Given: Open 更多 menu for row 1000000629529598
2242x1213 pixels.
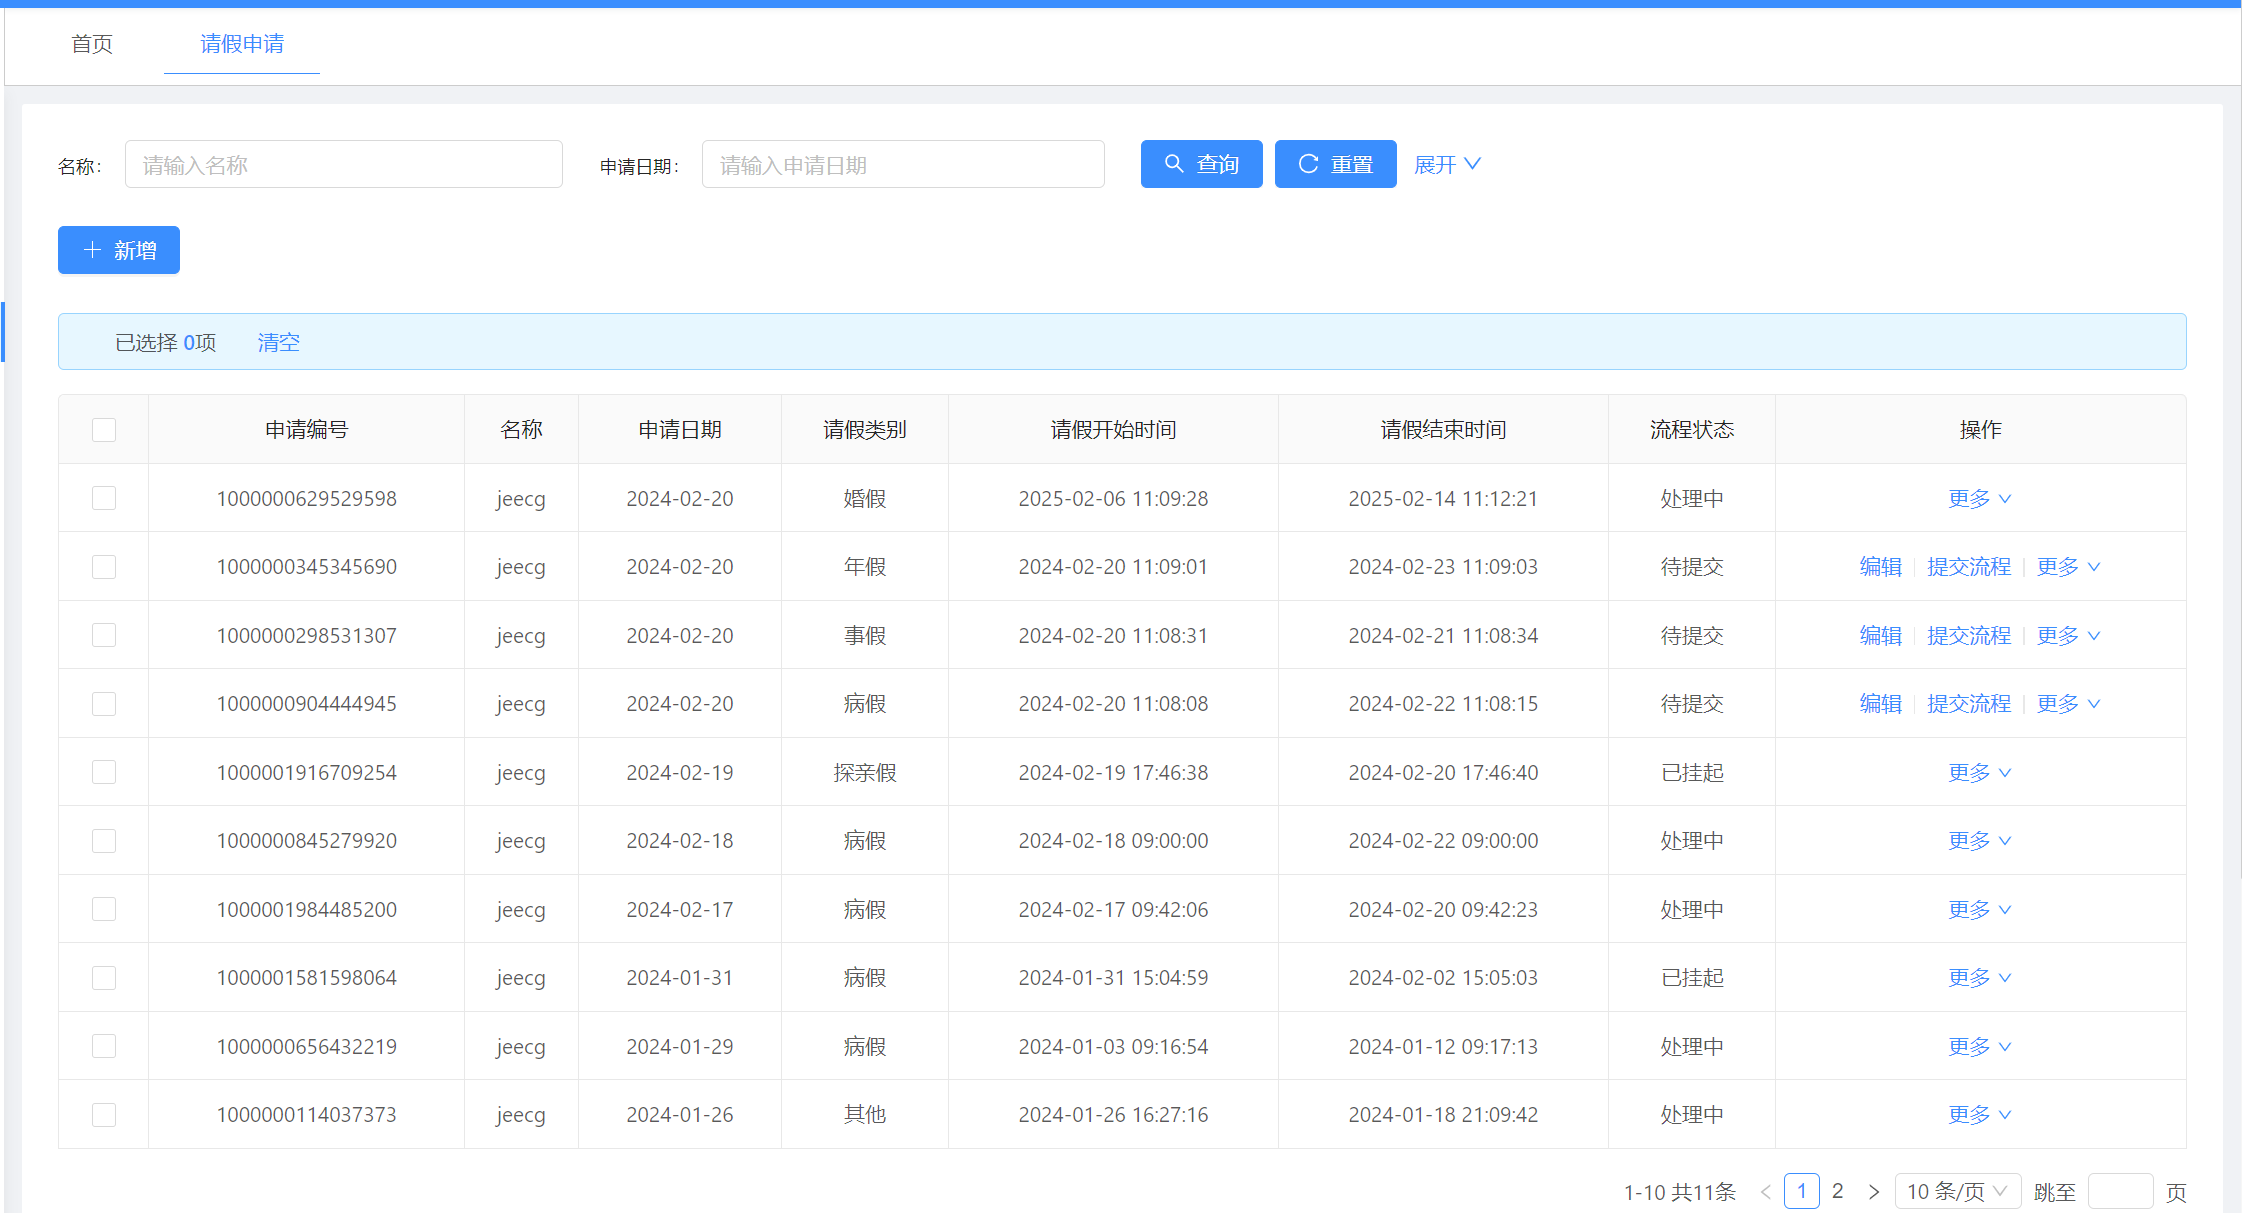Looking at the screenshot, I should click(1980, 498).
